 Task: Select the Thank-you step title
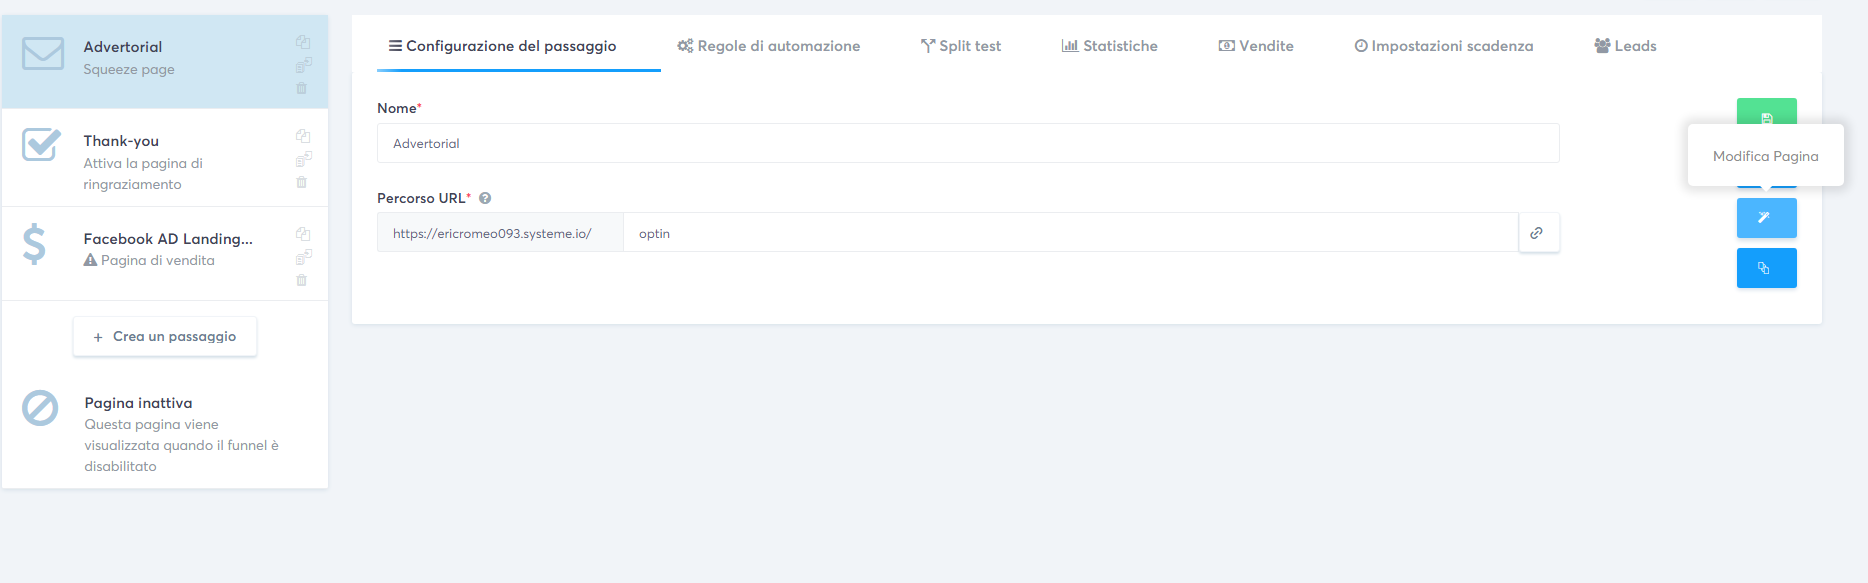coord(121,141)
